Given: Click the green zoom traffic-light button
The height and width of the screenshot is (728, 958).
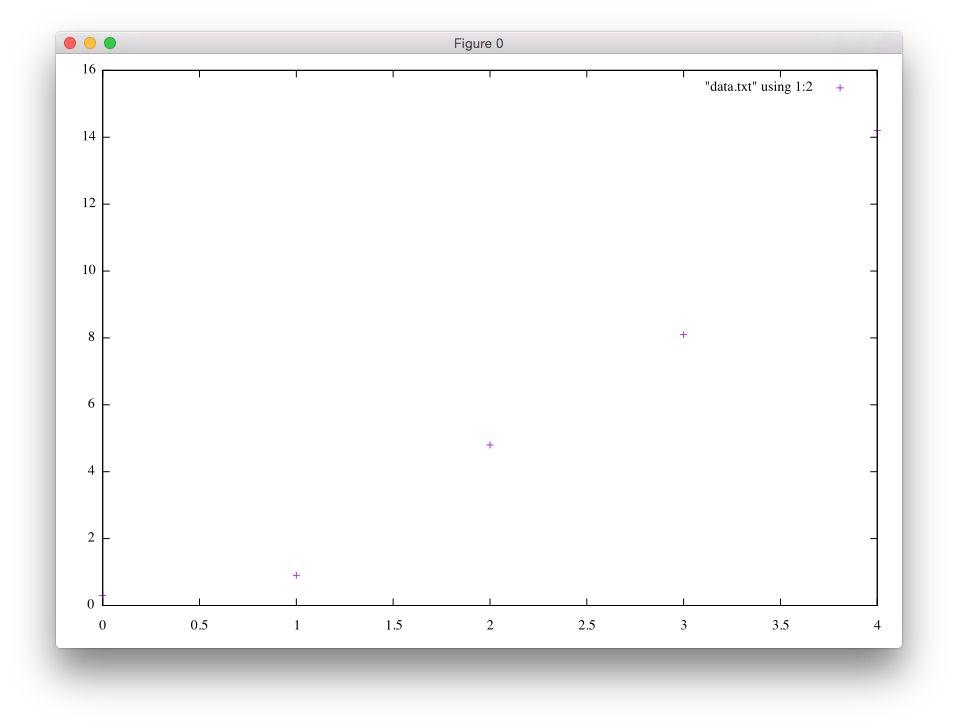Looking at the screenshot, I should (x=108, y=43).
